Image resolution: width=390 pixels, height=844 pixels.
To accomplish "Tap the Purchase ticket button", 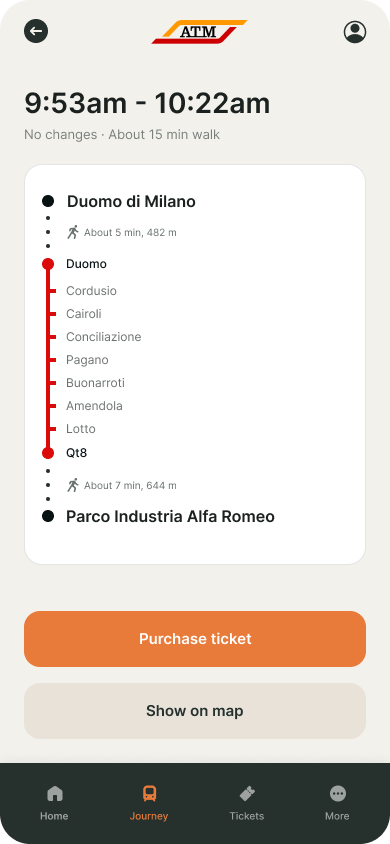I will (195, 639).
